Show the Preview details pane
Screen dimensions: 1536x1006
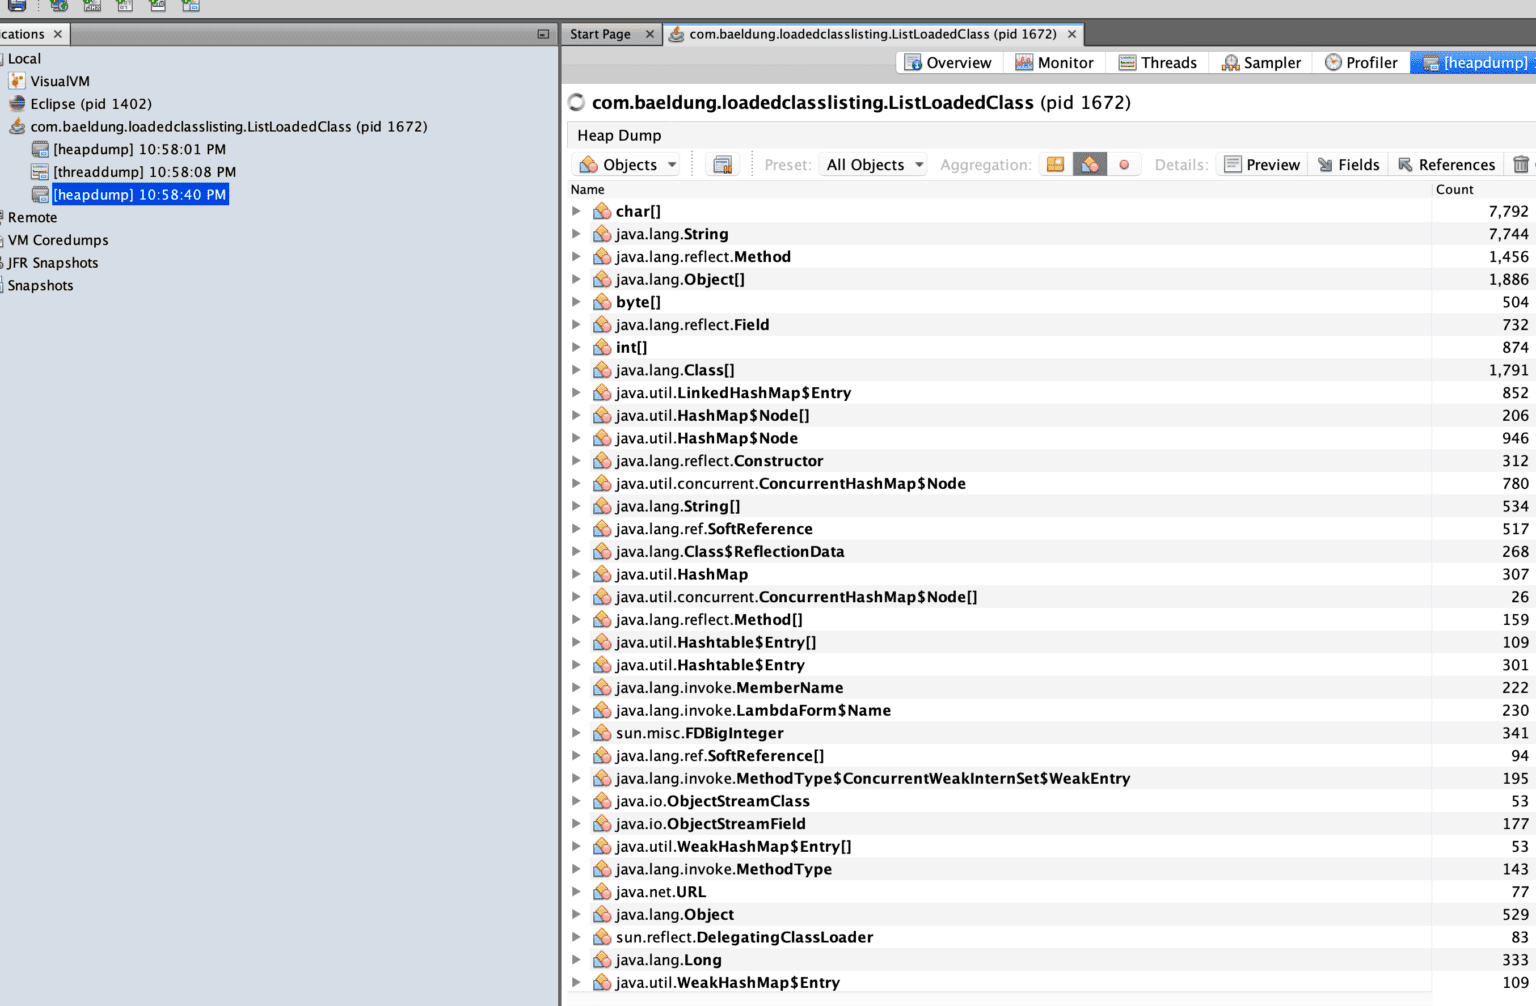(x=1261, y=164)
